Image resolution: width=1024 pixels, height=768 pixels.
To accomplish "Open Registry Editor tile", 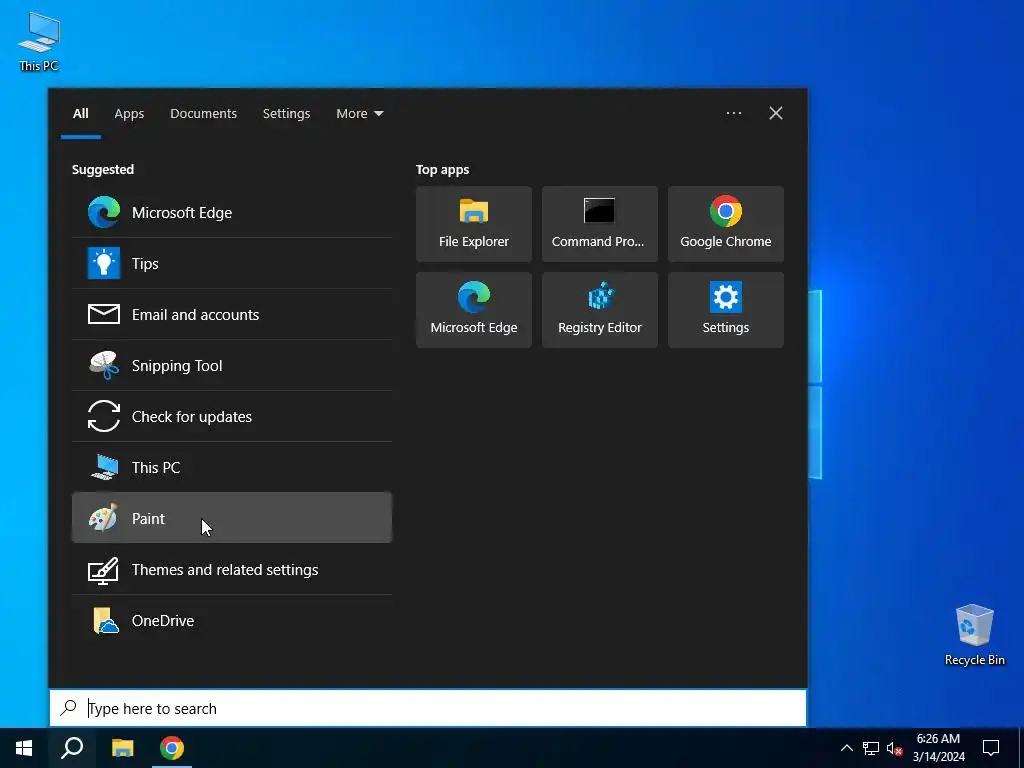I will tap(600, 310).
